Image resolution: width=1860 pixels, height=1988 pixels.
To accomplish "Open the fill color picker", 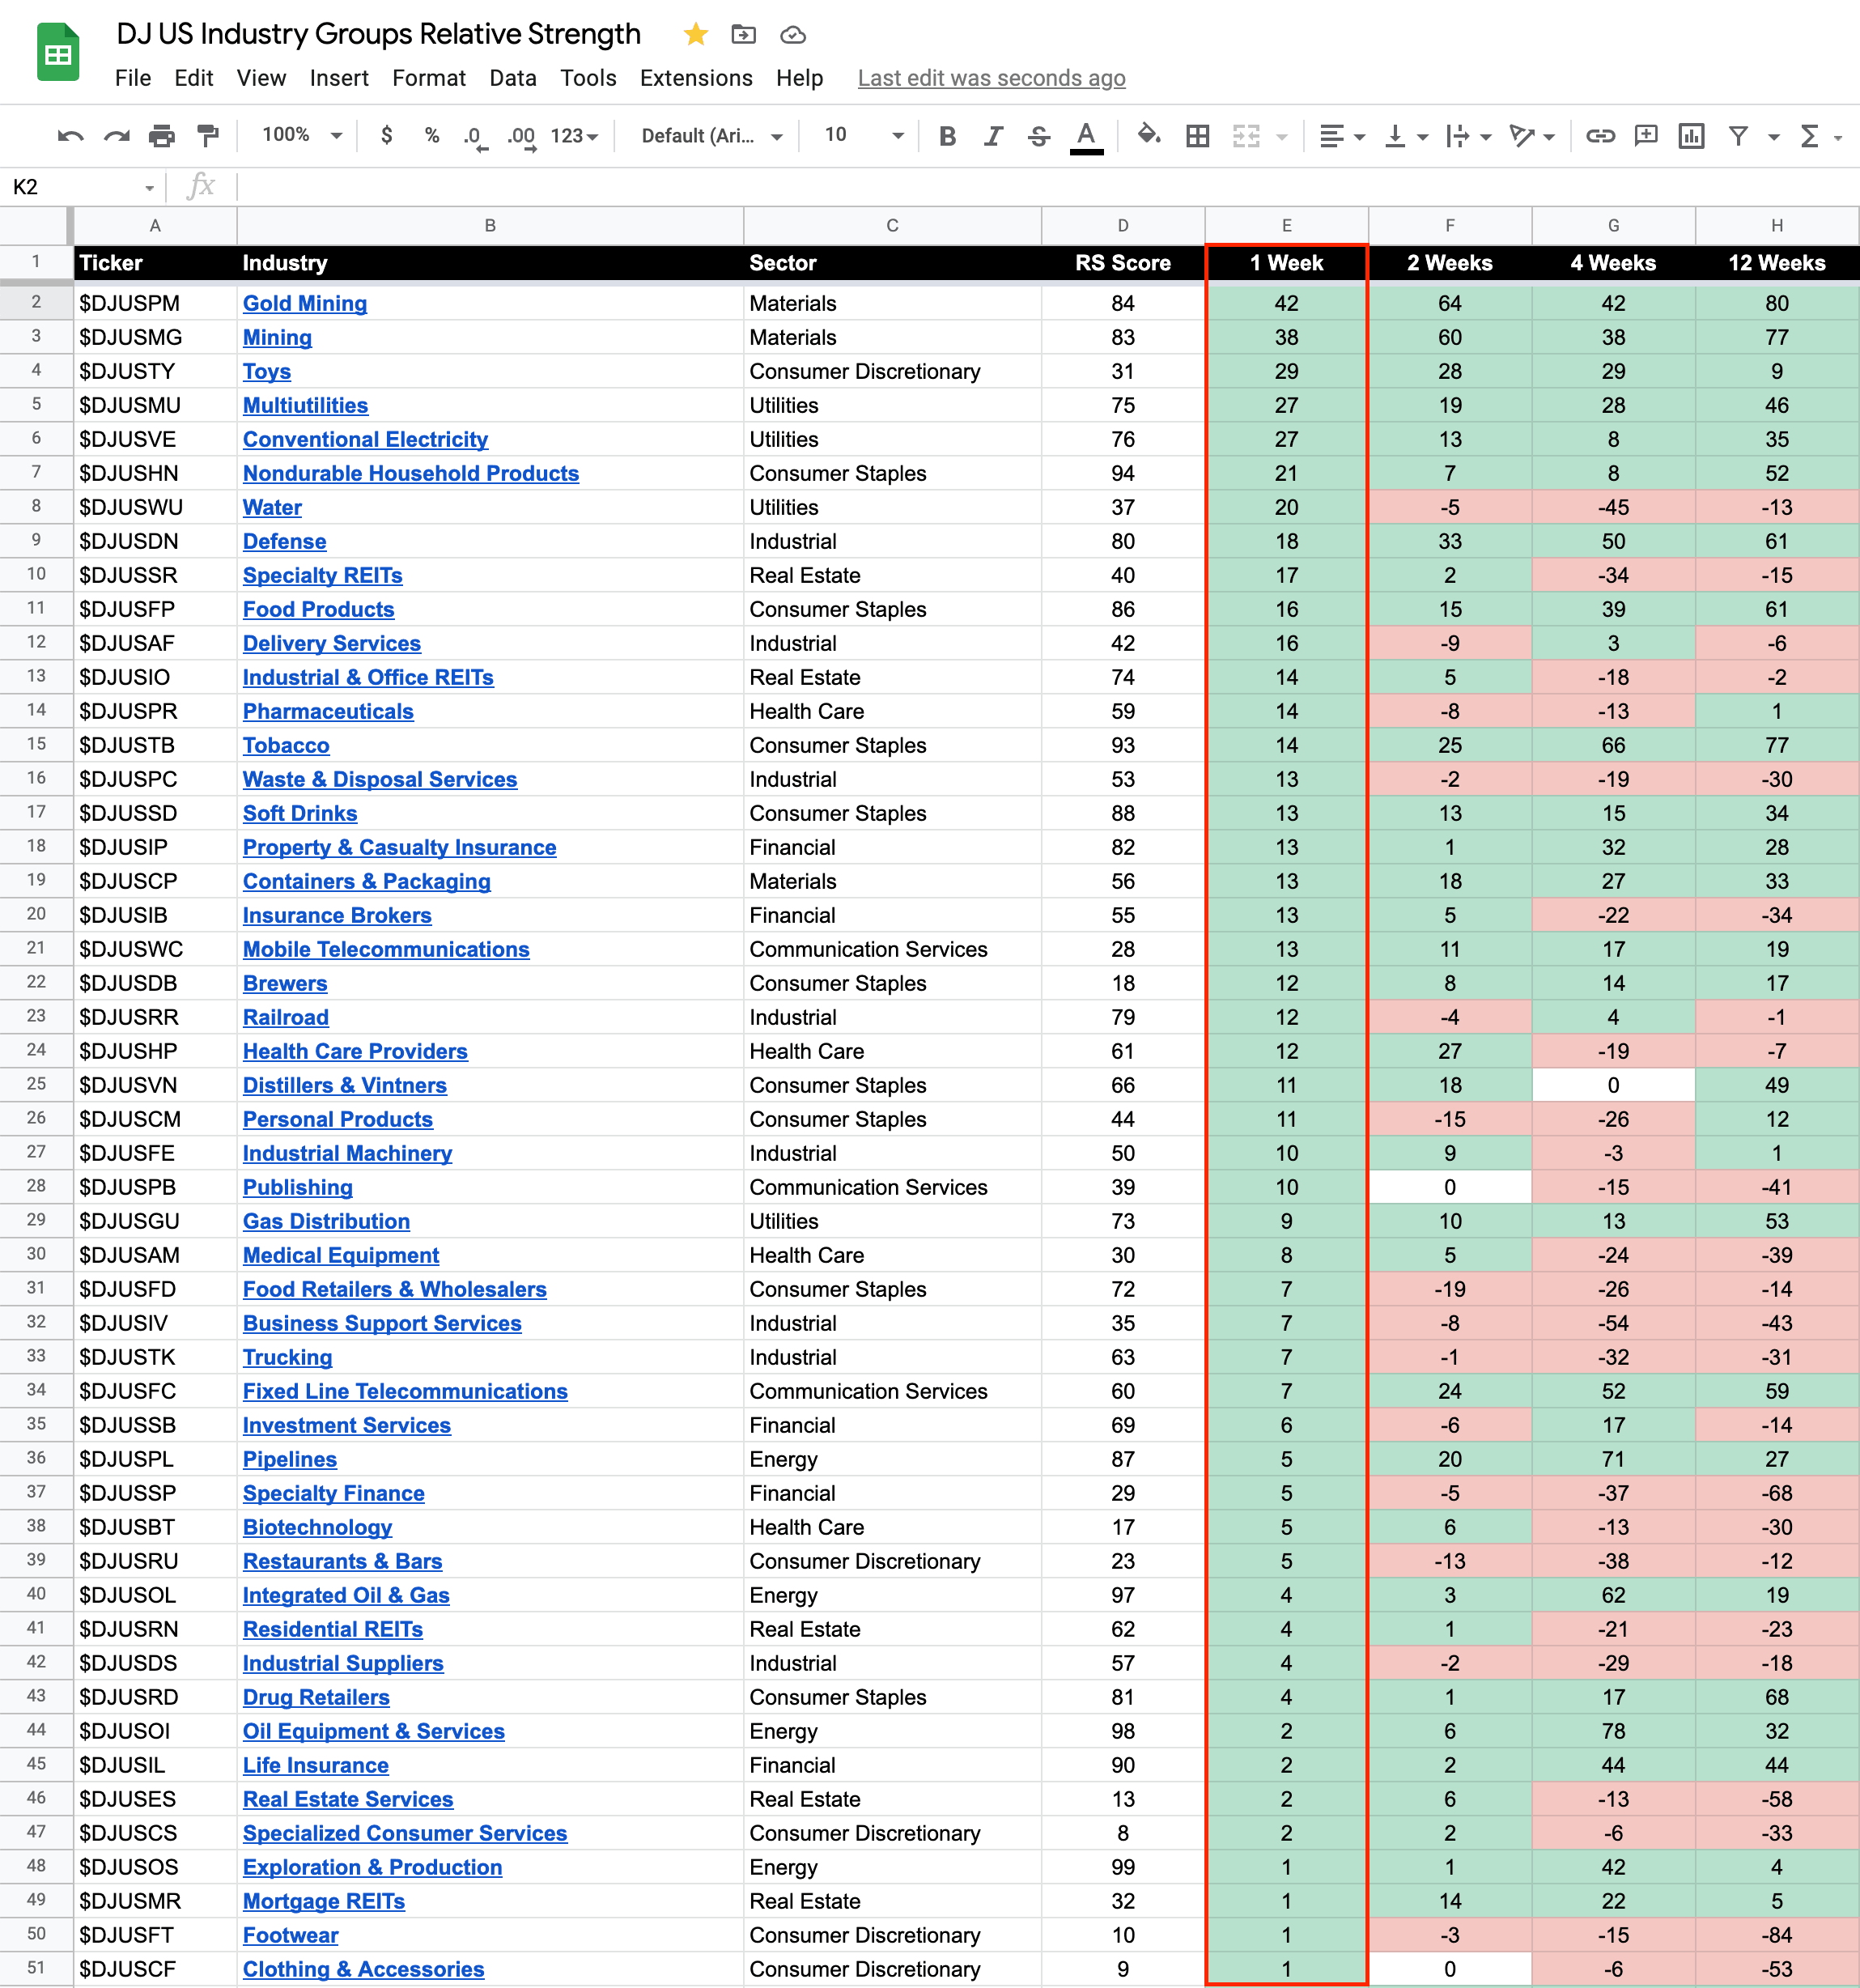I will [1149, 135].
